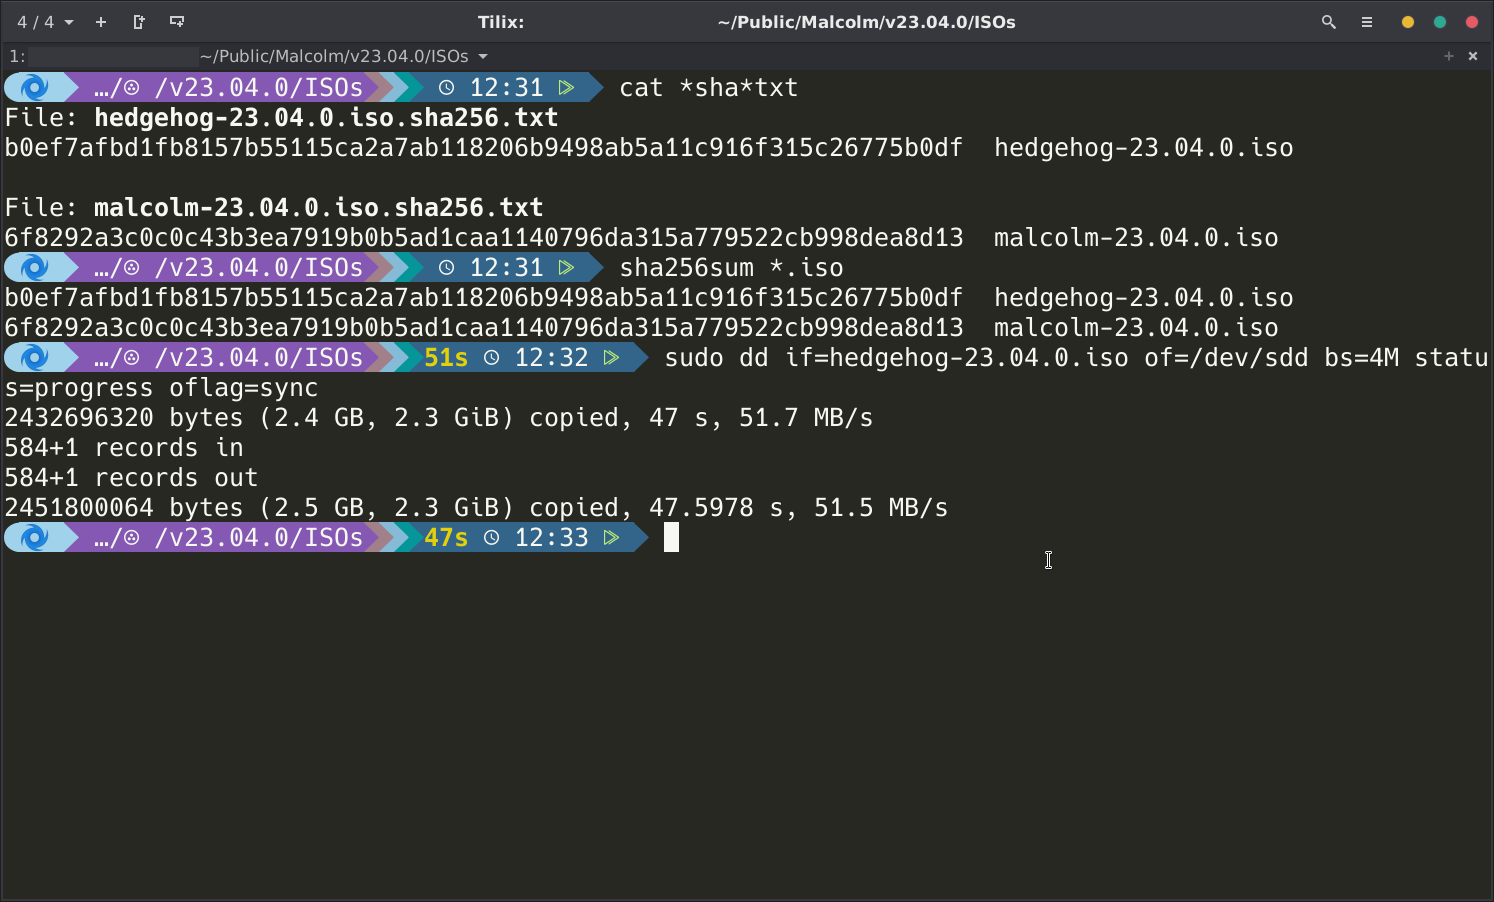The image size is (1494, 902).
Task: Close the window with the red button
Action: click(1472, 22)
